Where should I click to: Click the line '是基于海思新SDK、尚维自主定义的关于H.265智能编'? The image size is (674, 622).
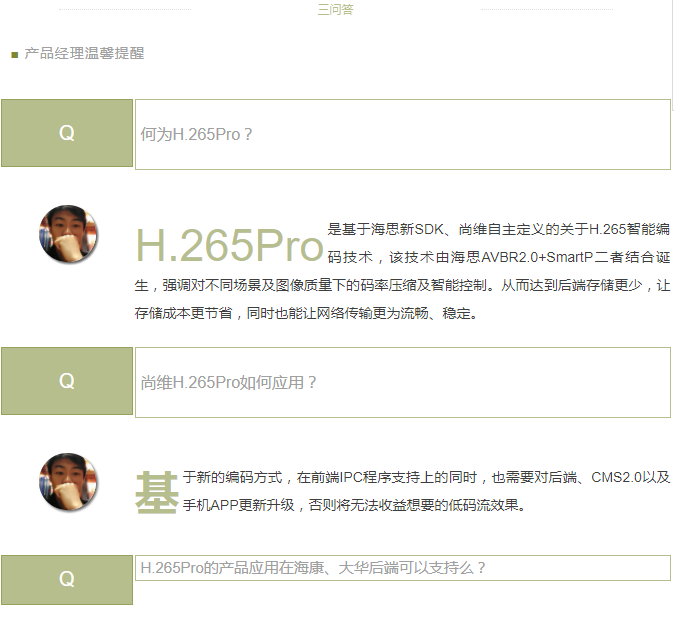pos(499,229)
